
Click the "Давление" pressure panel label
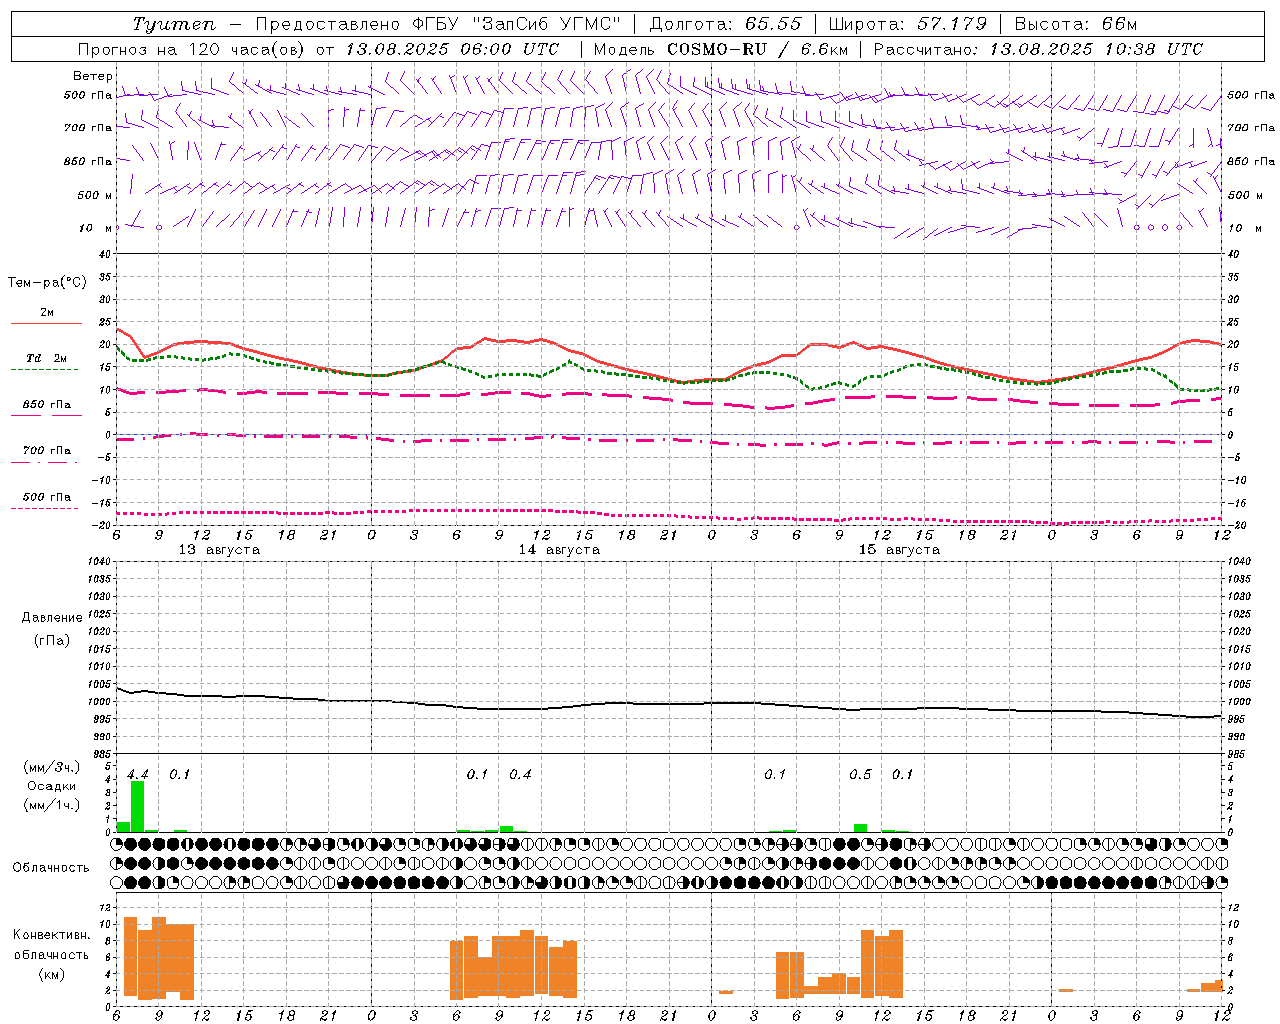coord(52,618)
